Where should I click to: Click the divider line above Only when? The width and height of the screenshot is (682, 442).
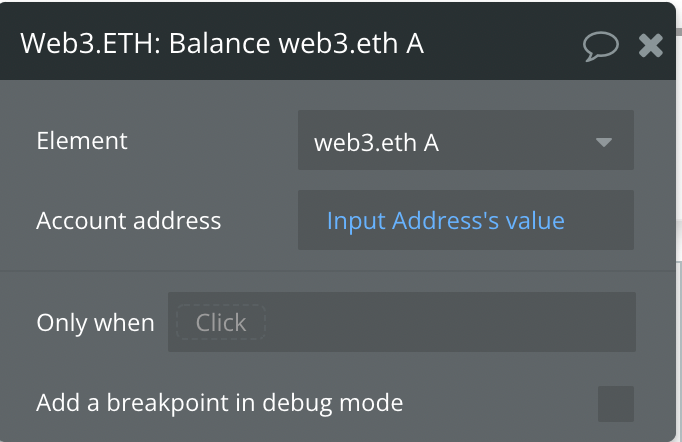click(337, 271)
